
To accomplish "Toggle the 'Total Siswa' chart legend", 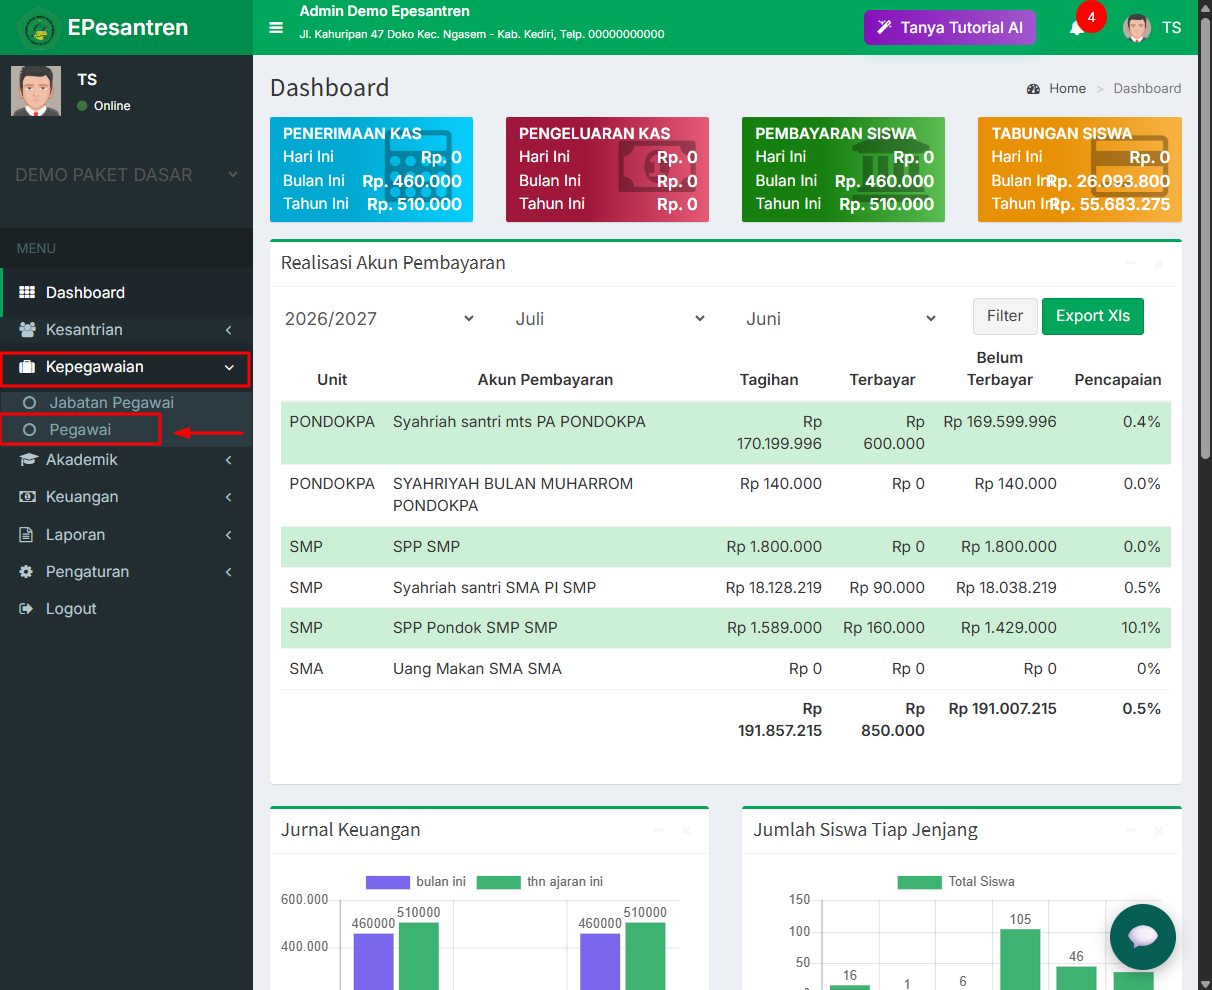I will click(x=956, y=882).
